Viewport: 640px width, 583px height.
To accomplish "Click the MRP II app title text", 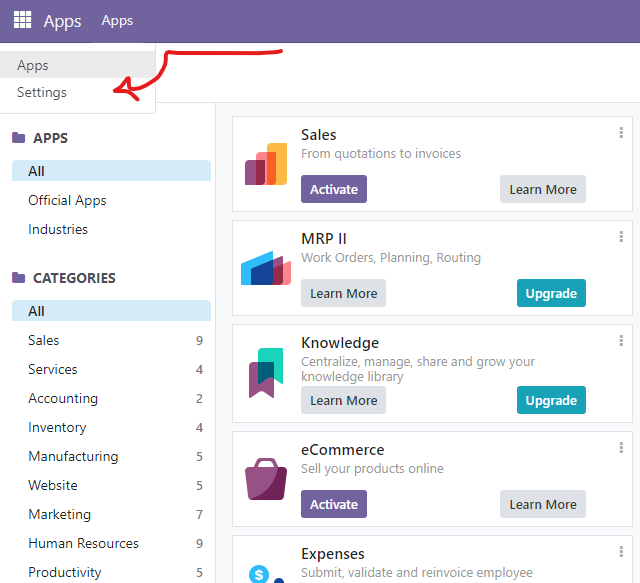I will click(x=324, y=239).
